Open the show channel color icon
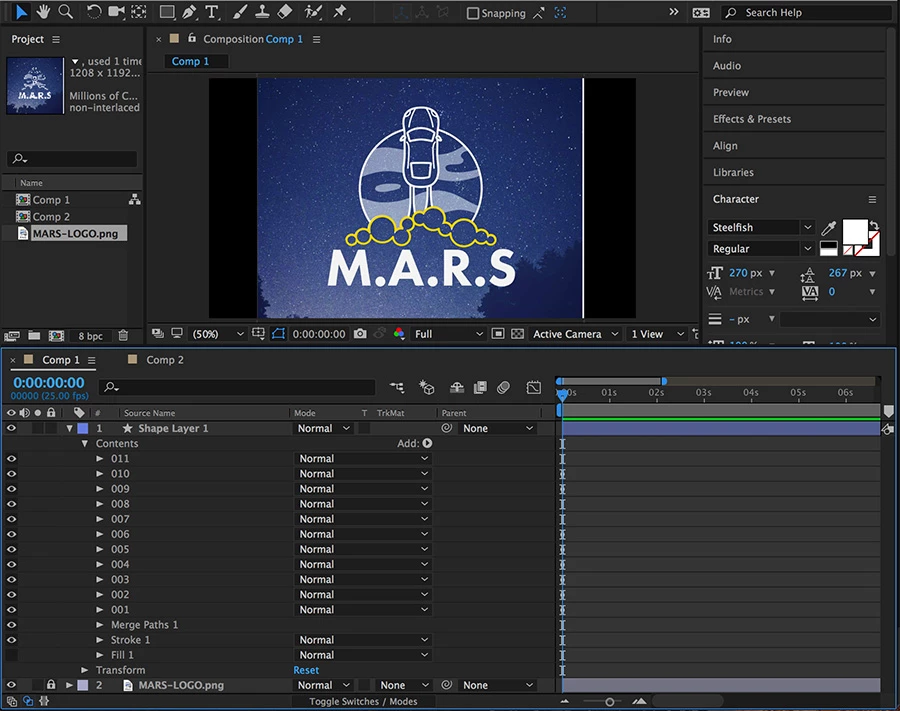Screen dimensions: 900x711 [399, 333]
